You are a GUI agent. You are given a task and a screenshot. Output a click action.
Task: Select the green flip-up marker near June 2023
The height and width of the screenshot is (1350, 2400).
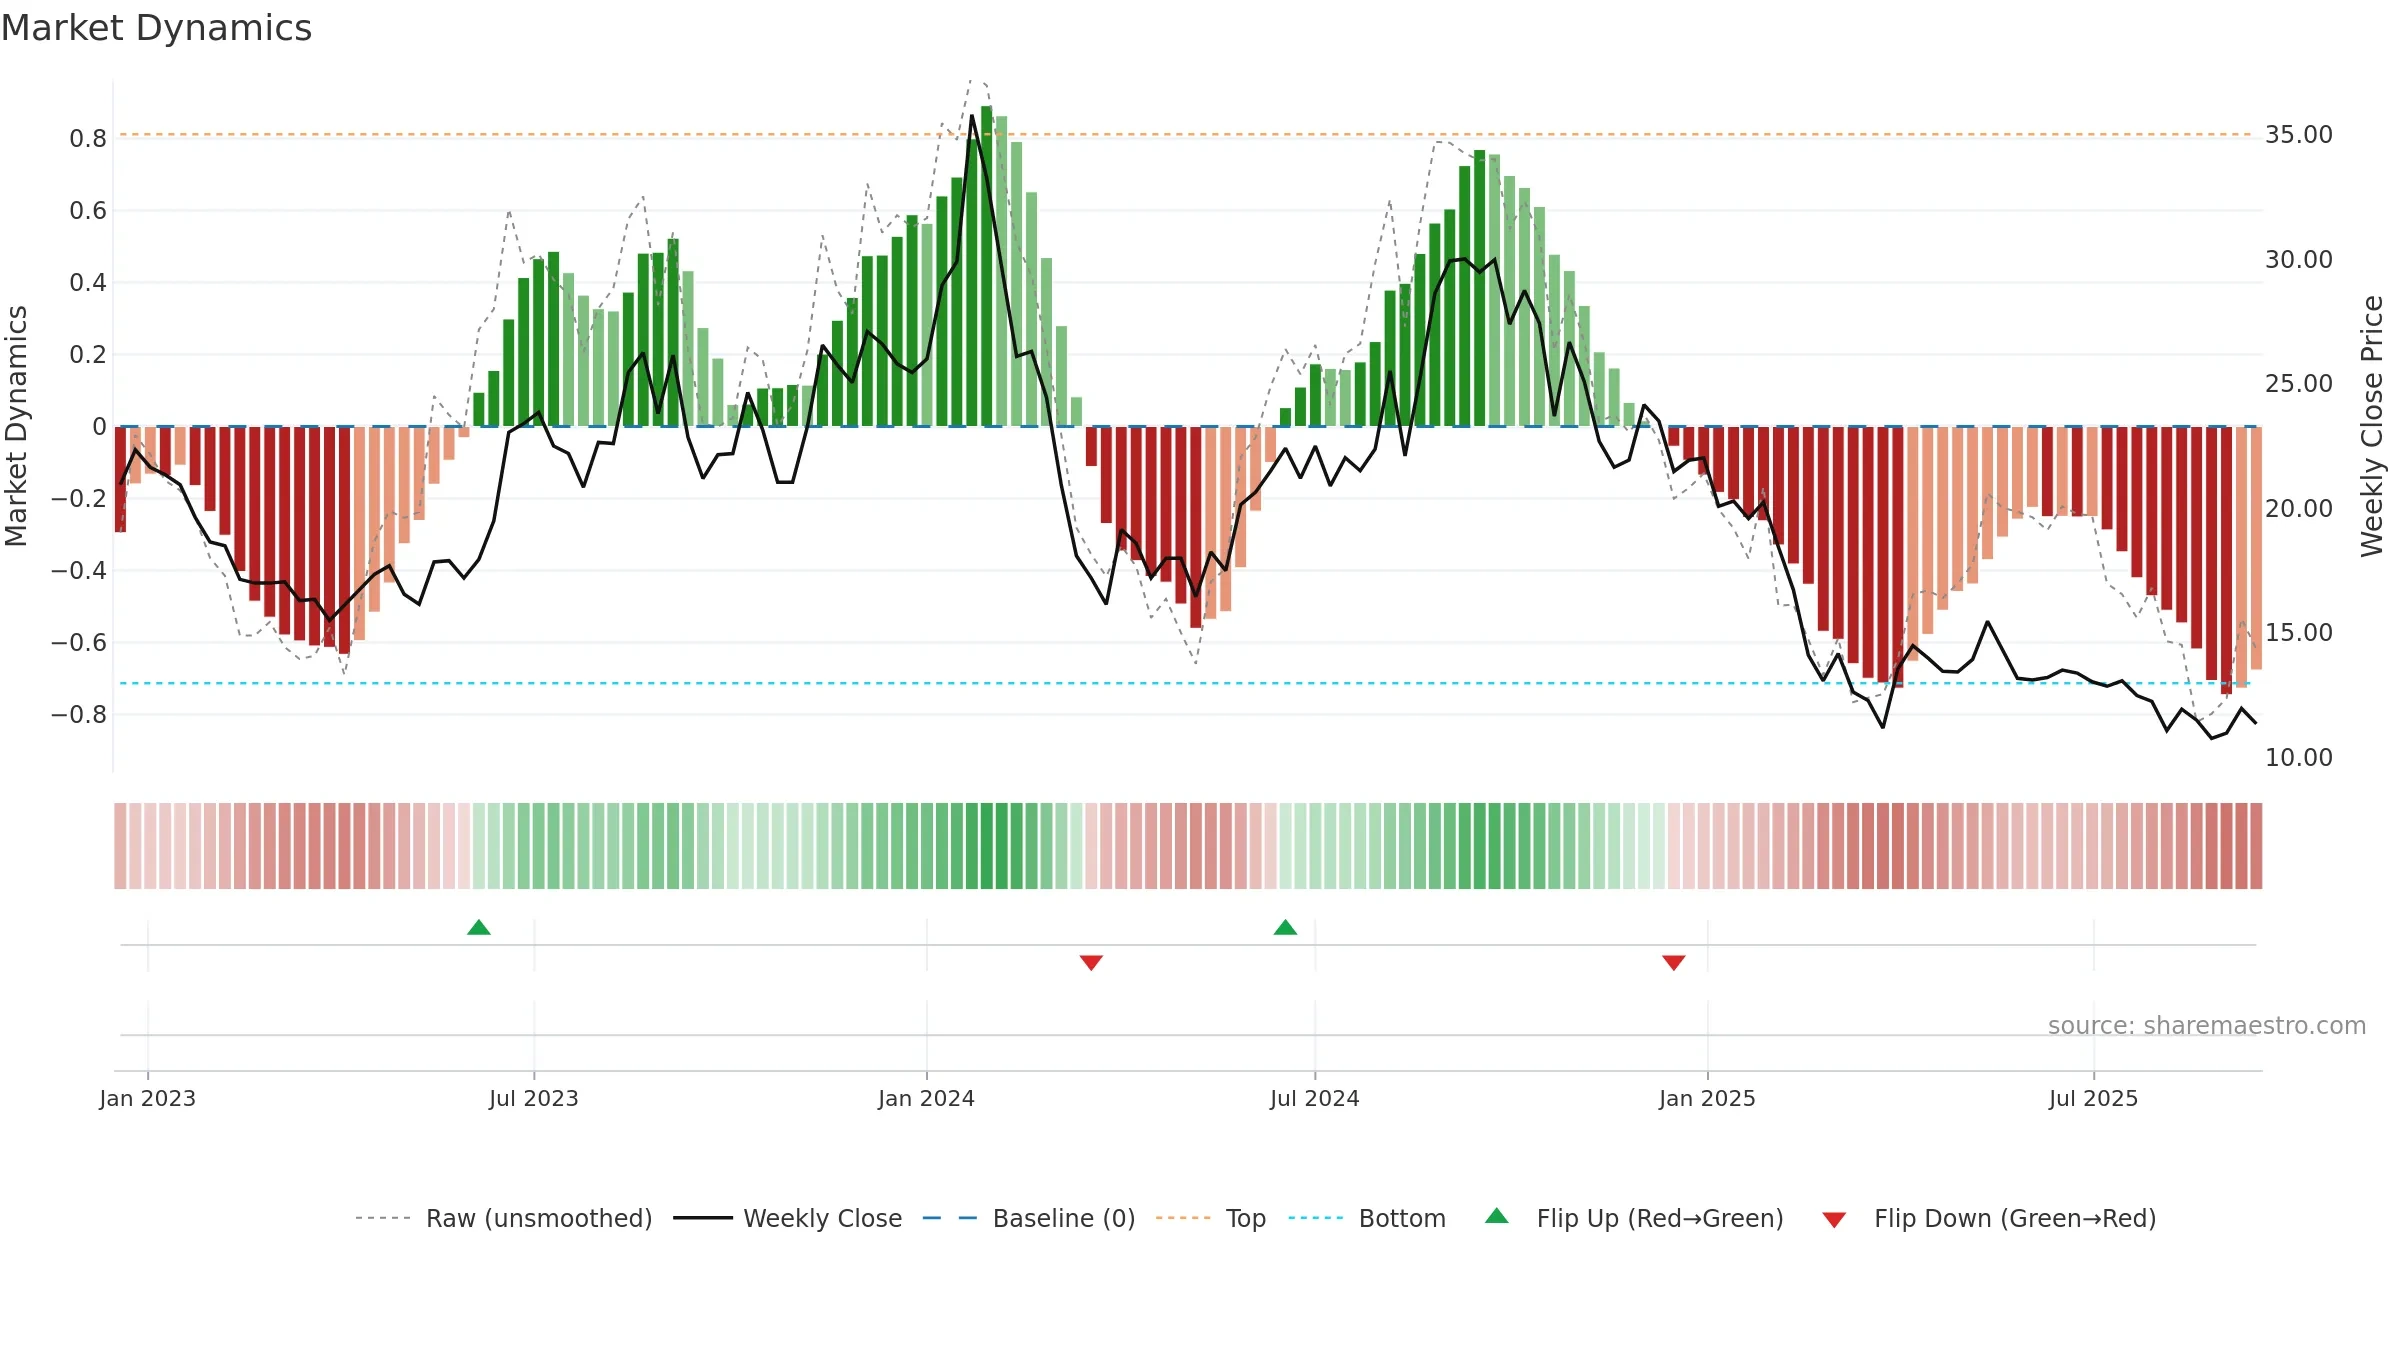pos(479,927)
